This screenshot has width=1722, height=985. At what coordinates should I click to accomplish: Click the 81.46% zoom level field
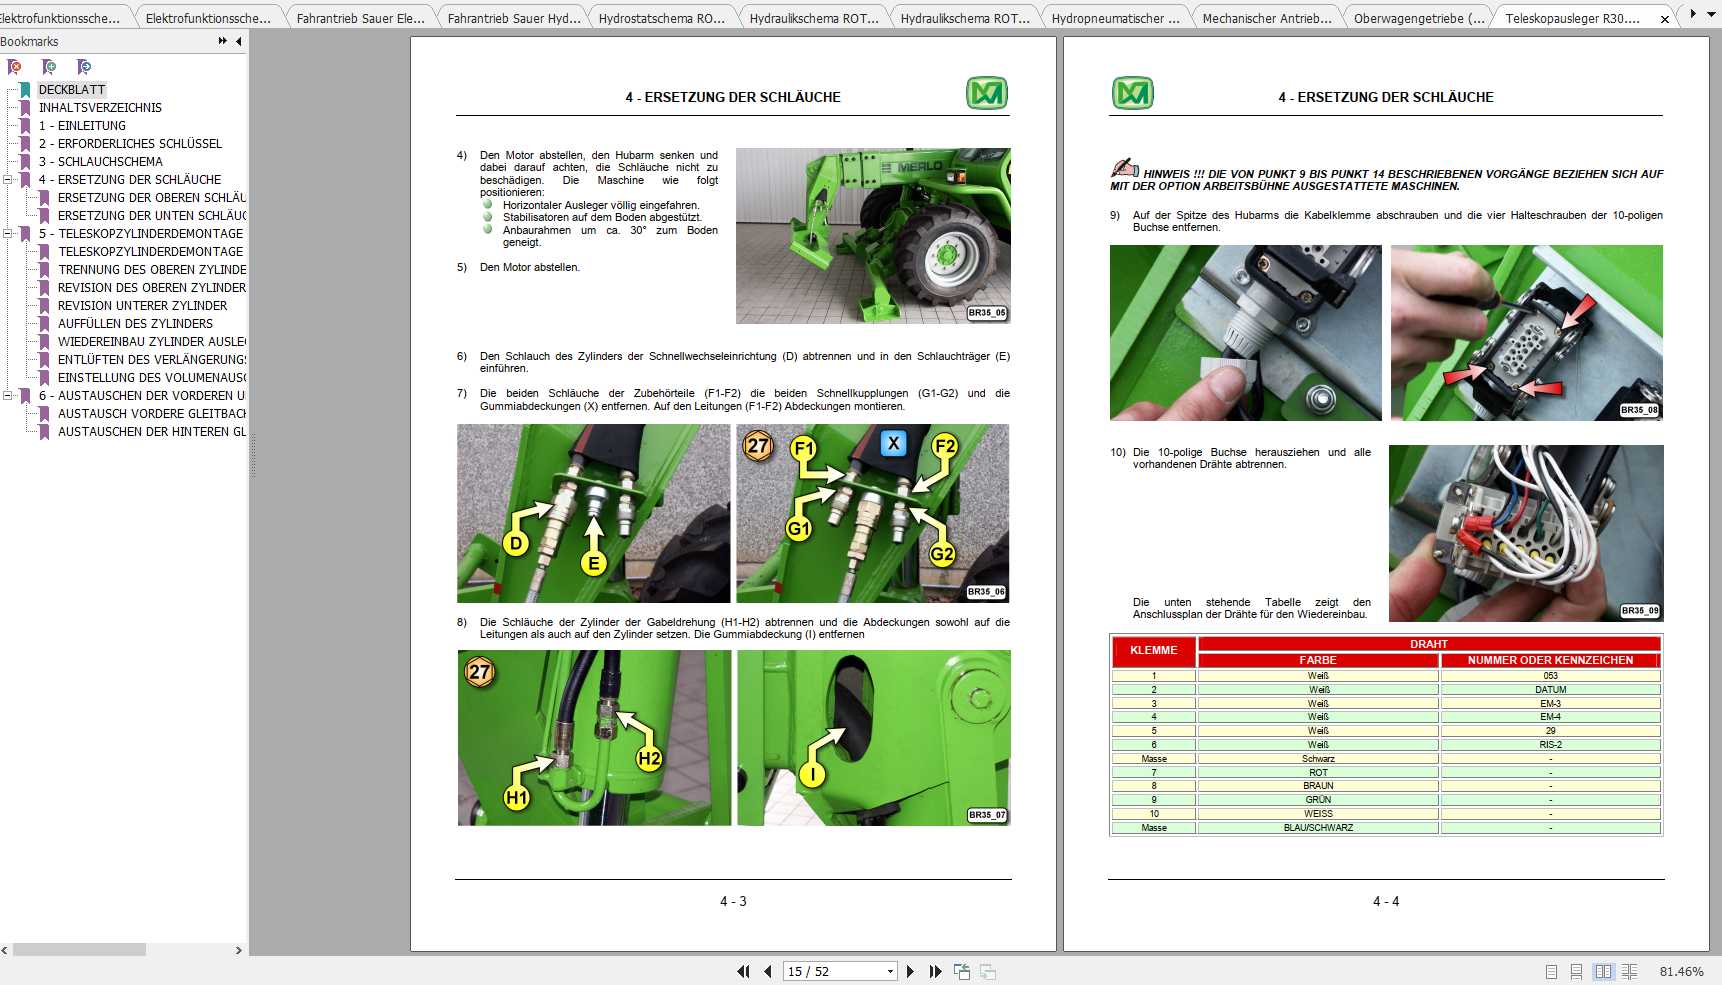pyautogui.click(x=1681, y=971)
